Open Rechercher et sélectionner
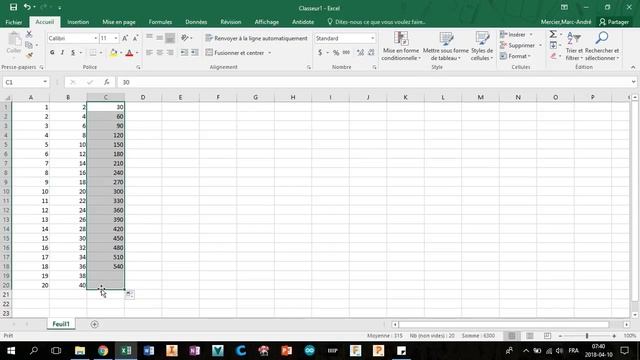Viewport: 640px width, 360px height. coord(602,46)
